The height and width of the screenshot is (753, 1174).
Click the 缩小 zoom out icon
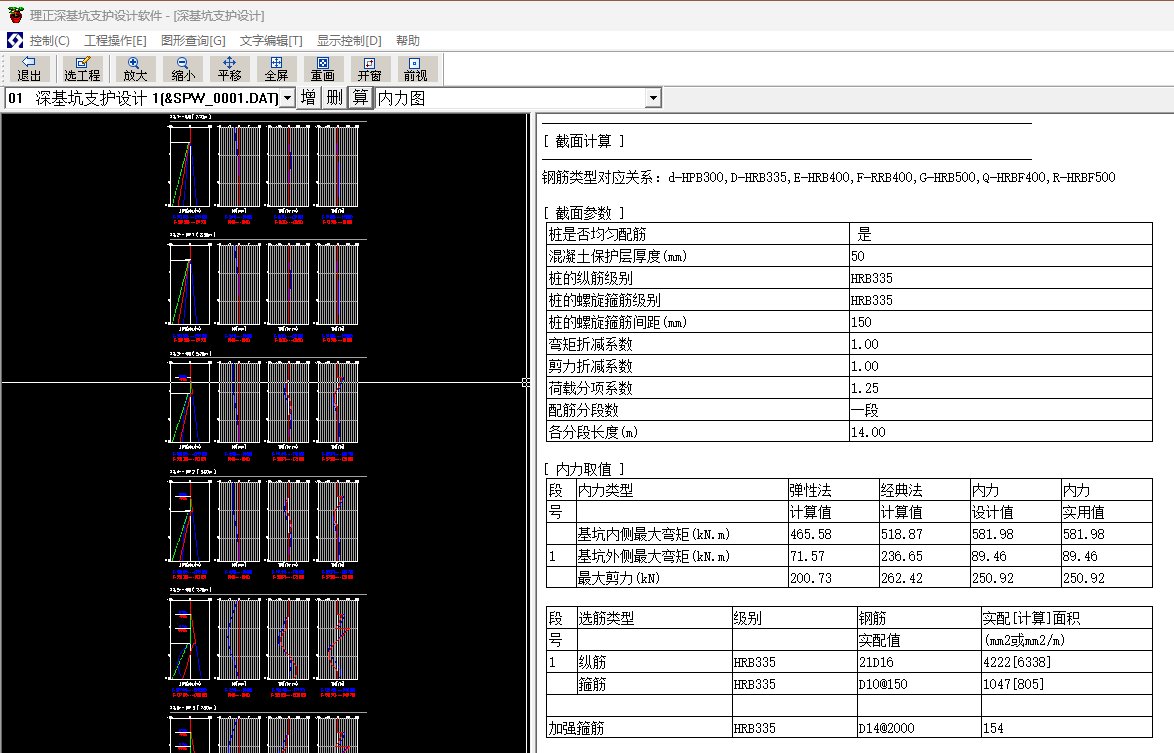tap(183, 69)
